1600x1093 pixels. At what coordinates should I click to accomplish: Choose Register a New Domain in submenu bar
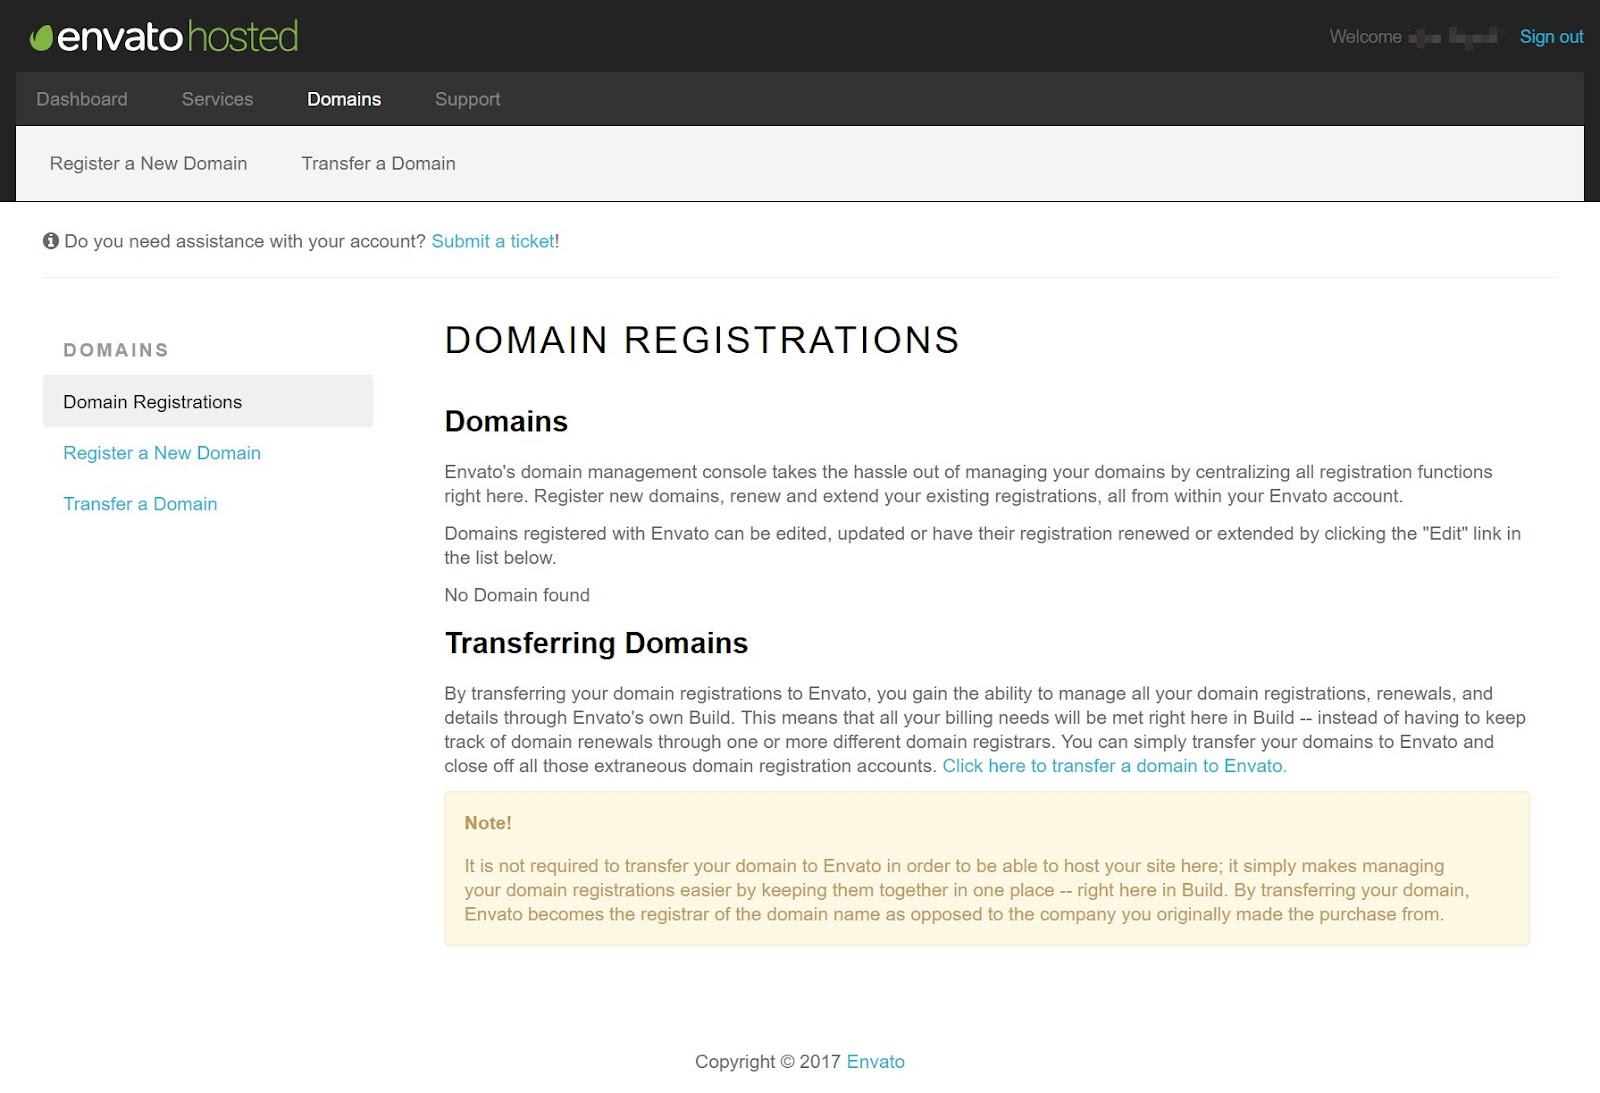pos(148,163)
